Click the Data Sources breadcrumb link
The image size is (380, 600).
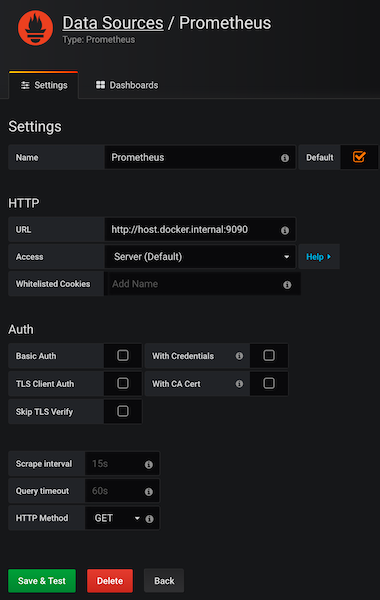(x=113, y=23)
